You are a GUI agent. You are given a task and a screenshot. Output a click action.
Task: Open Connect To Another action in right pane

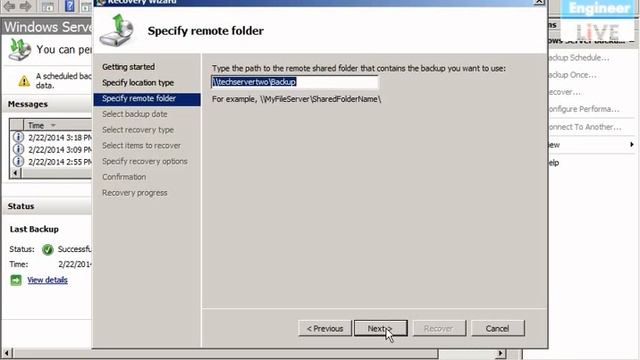pos(584,127)
